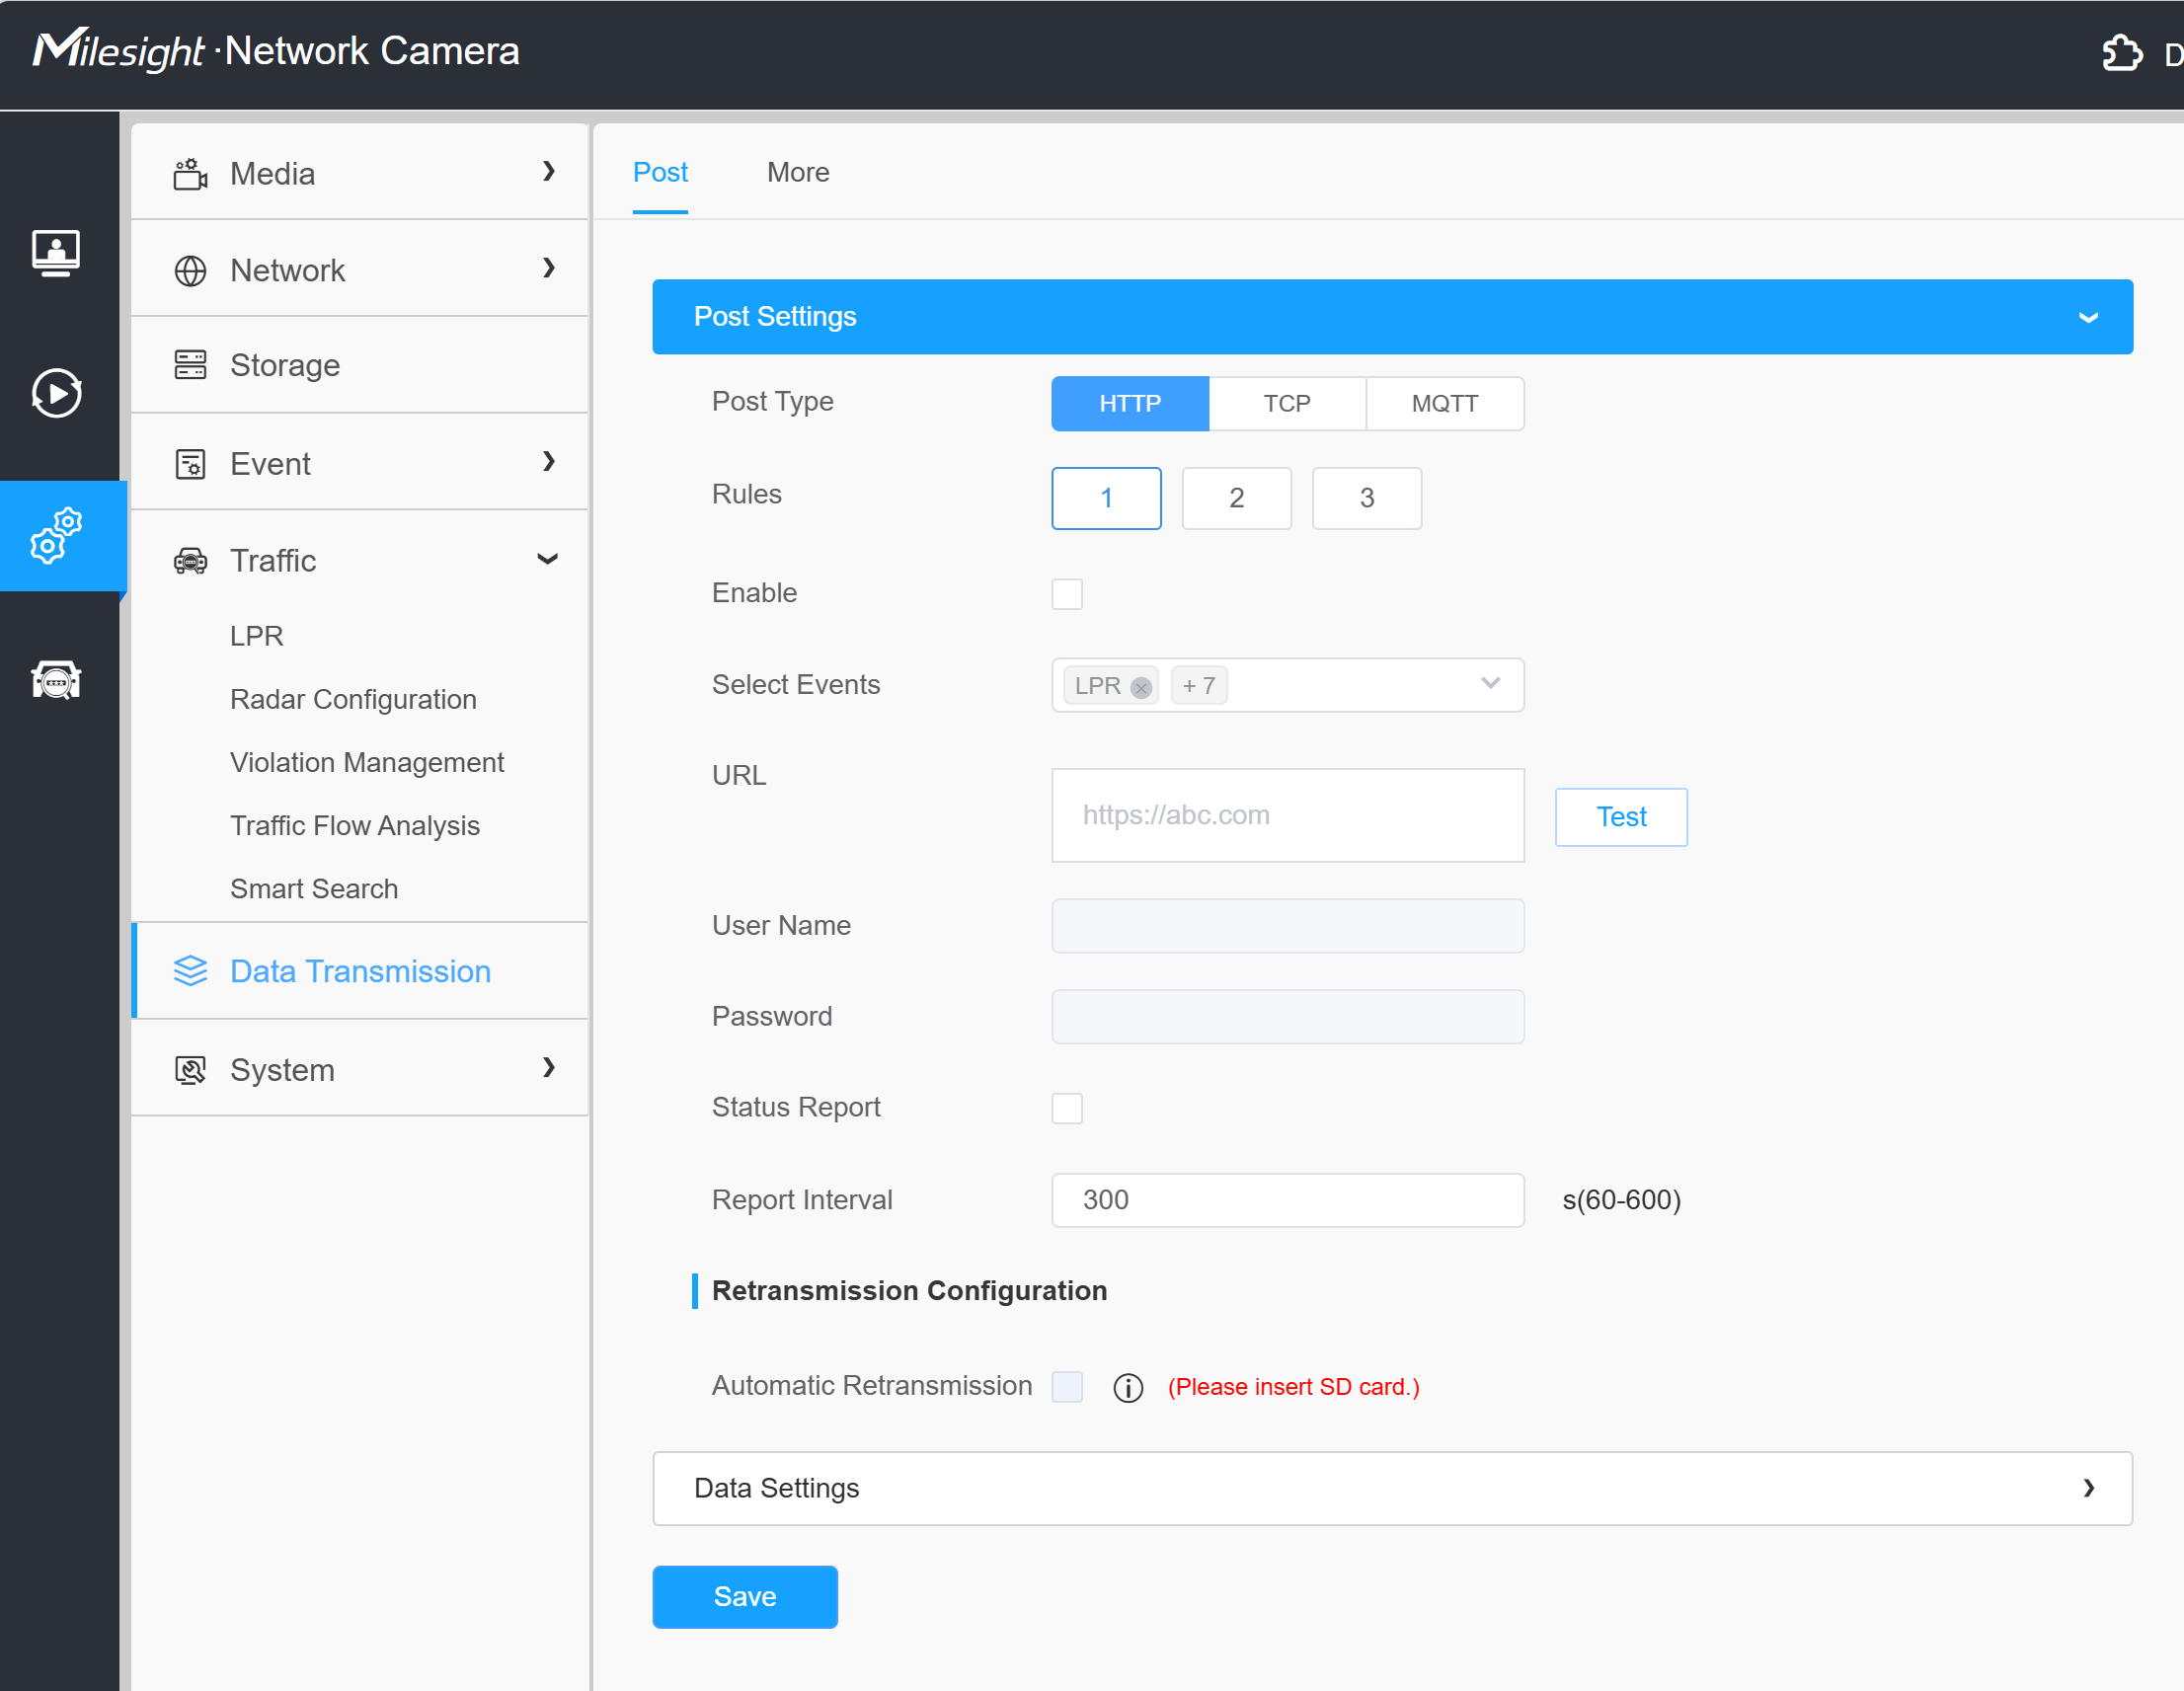Open Violation Management menu item

click(367, 762)
